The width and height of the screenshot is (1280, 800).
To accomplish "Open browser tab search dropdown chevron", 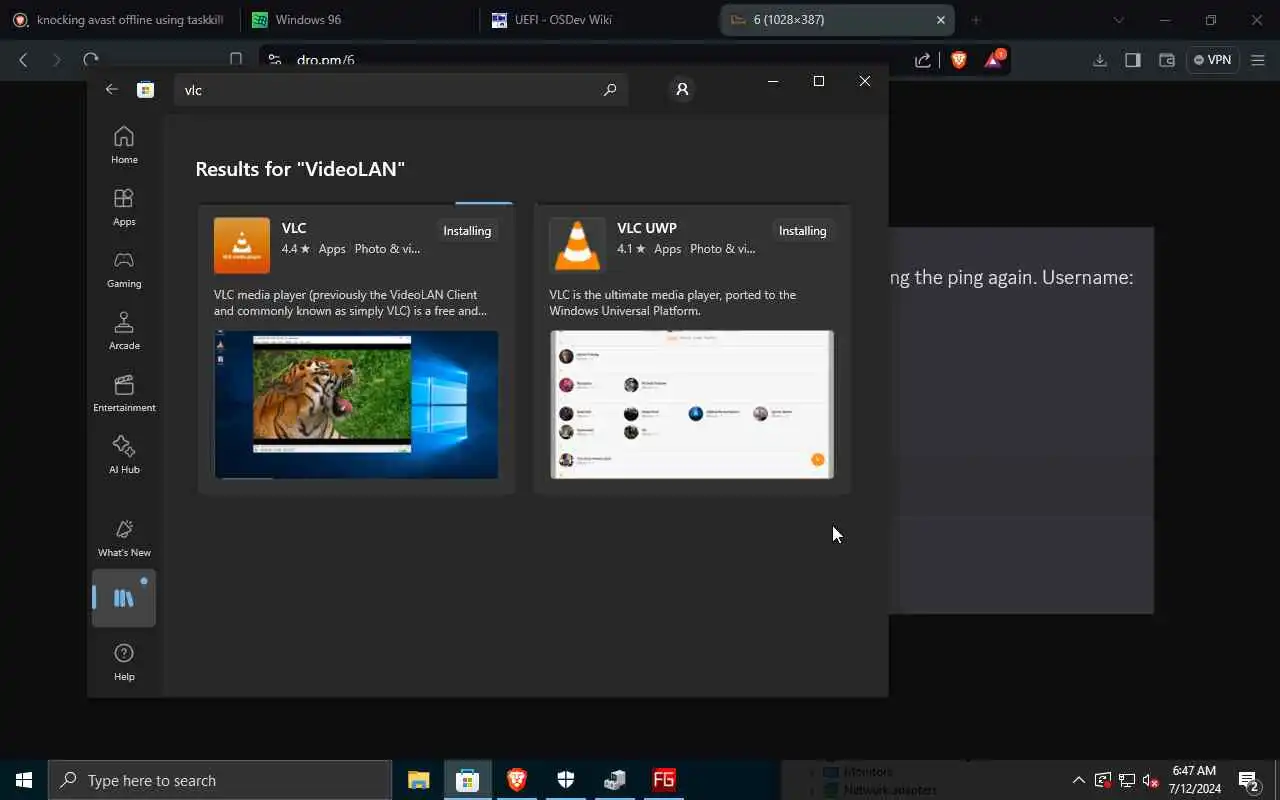I will pos(1119,19).
